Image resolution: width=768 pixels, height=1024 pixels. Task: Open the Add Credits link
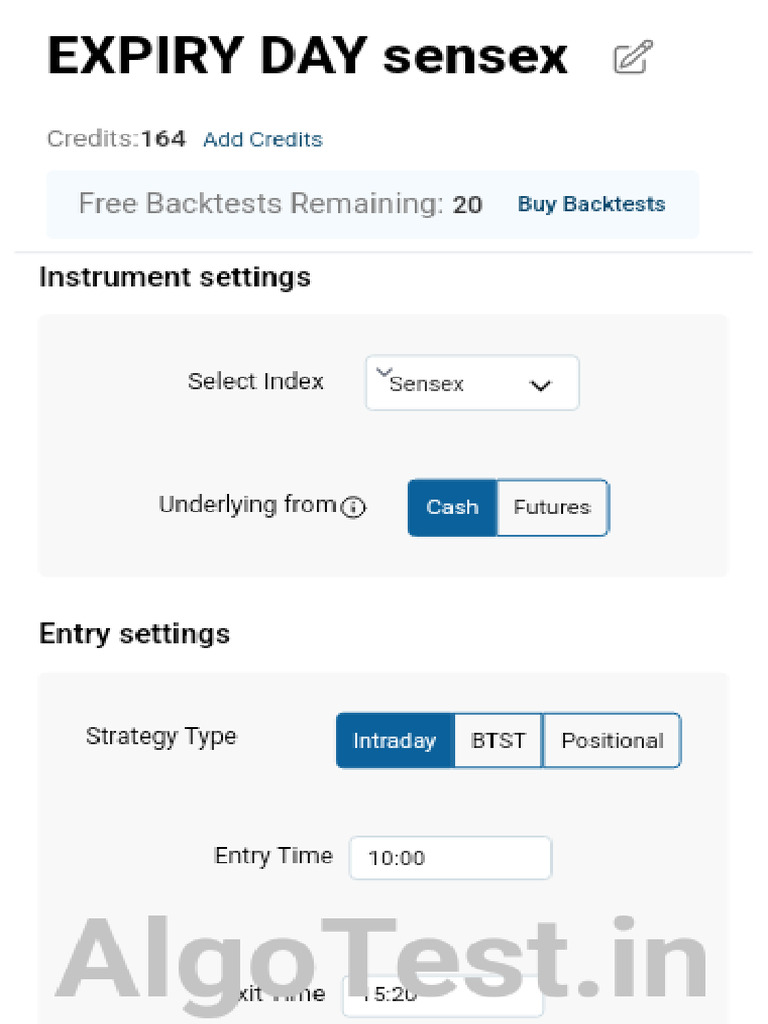click(x=263, y=140)
